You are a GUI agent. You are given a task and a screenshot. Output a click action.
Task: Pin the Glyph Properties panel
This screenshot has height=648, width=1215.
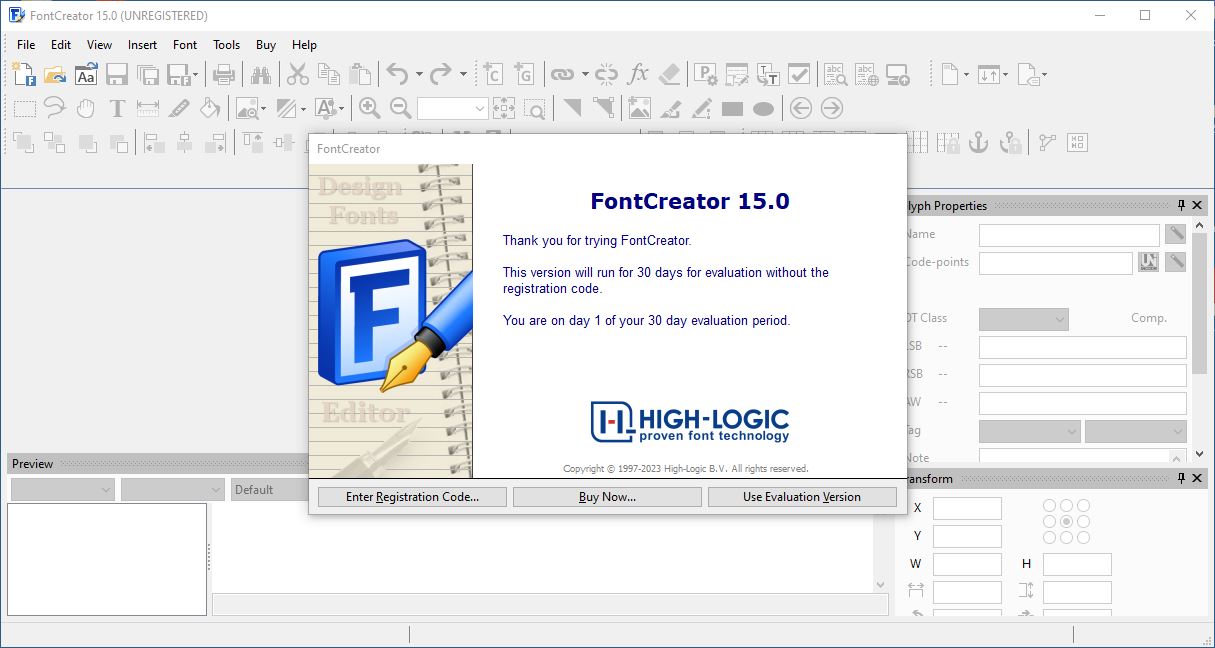(1181, 205)
